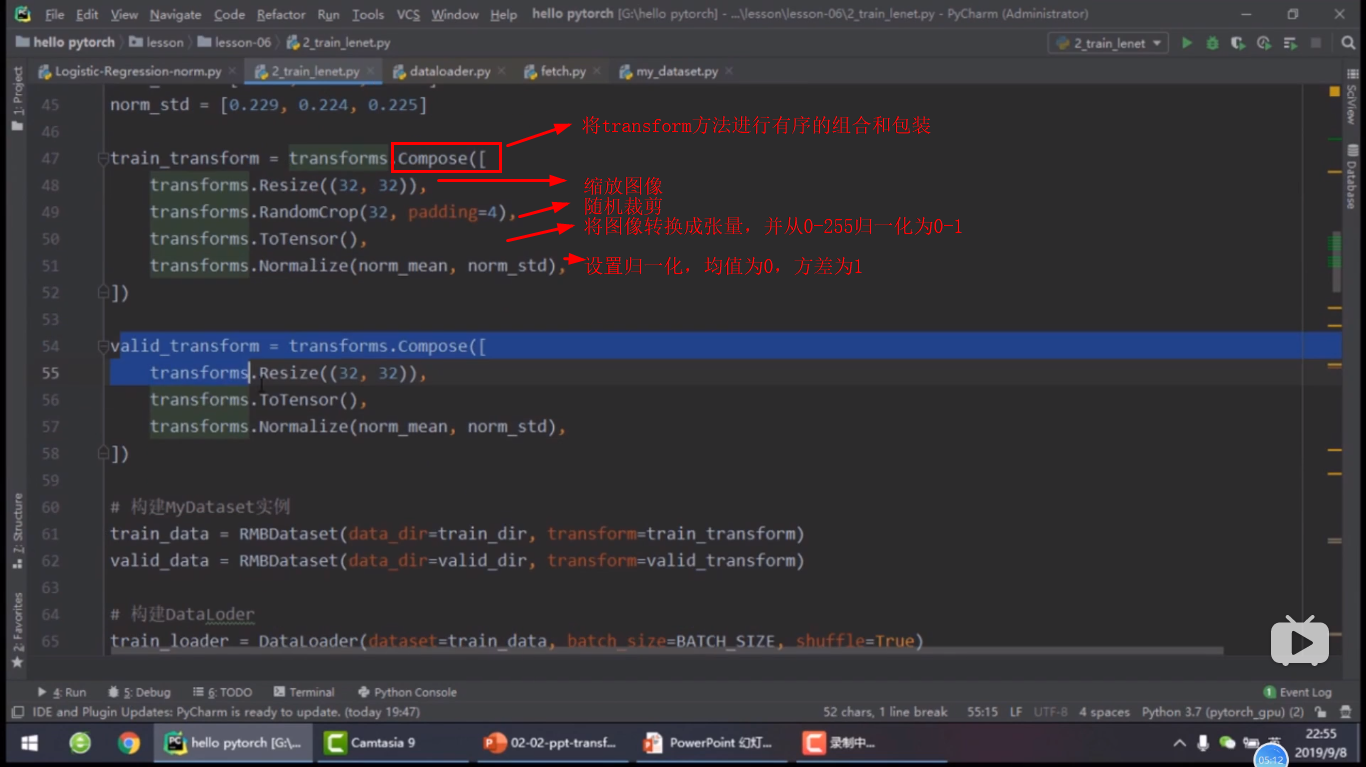The width and height of the screenshot is (1366, 767).
Task: Close the my_dataset.py tab
Action: pos(729,71)
